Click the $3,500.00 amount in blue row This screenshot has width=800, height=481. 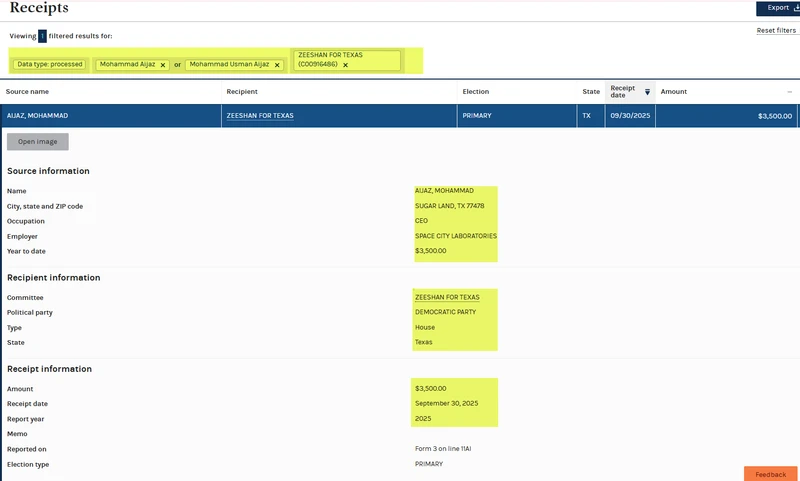774,116
